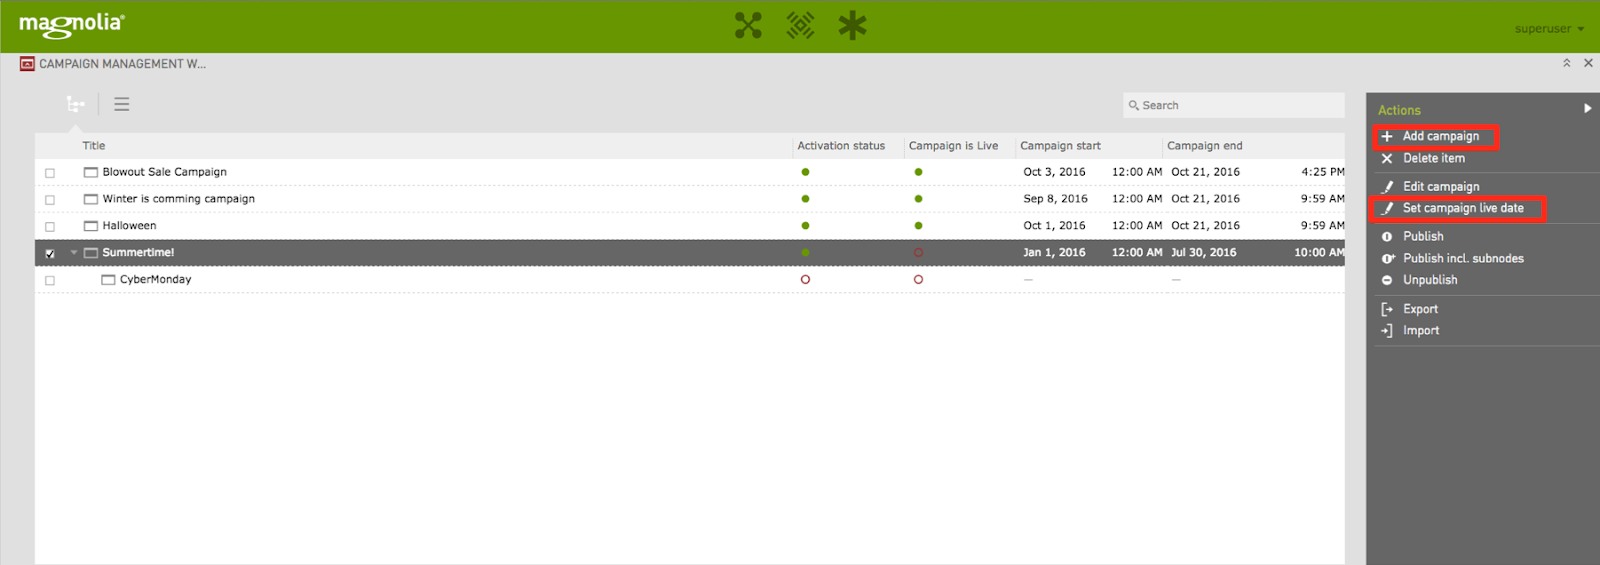Click Halloween start date Oct 1, 2016
The height and width of the screenshot is (565, 1600).
(x=1054, y=226)
